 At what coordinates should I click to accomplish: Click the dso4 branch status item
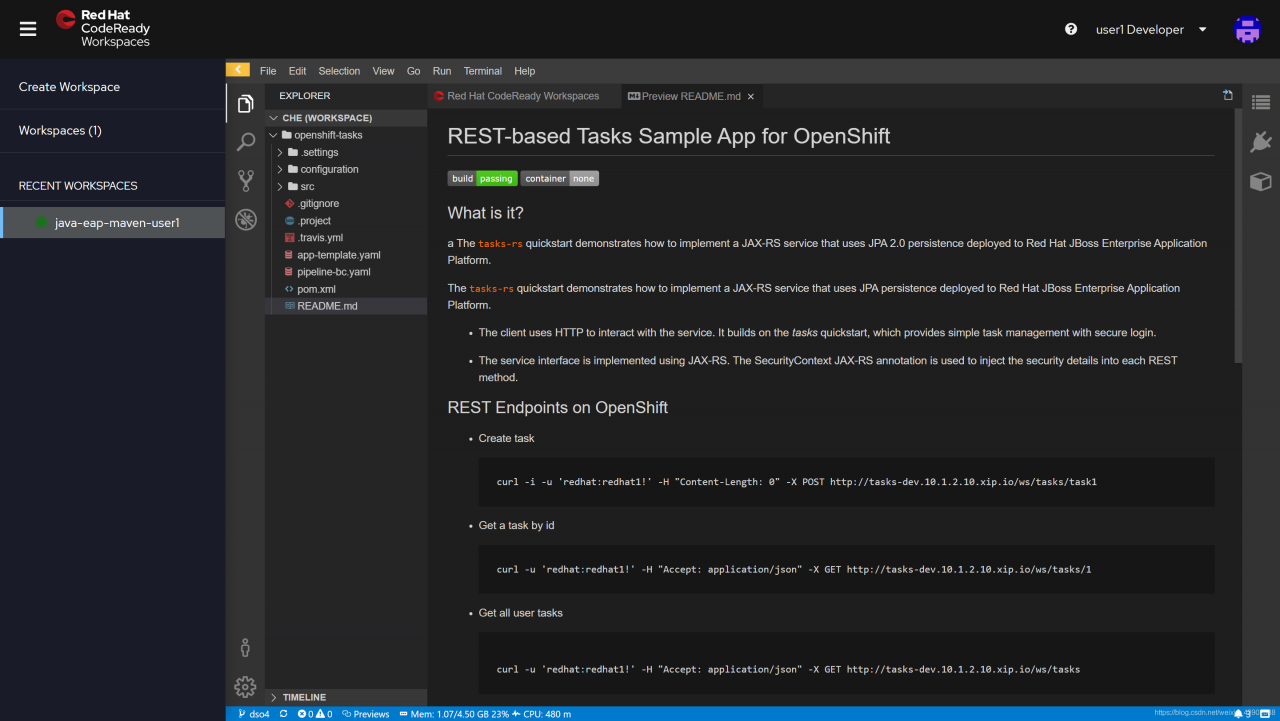tap(254, 714)
